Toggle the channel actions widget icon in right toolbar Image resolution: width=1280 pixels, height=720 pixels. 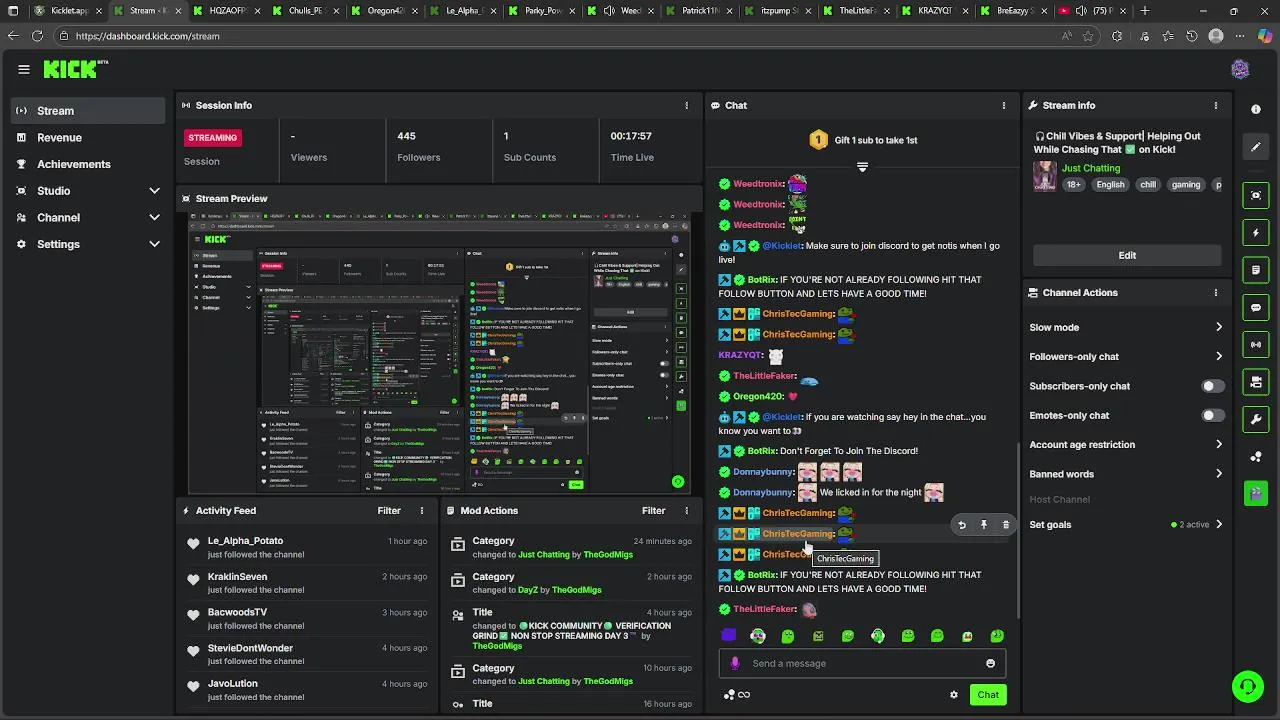coord(1256,382)
